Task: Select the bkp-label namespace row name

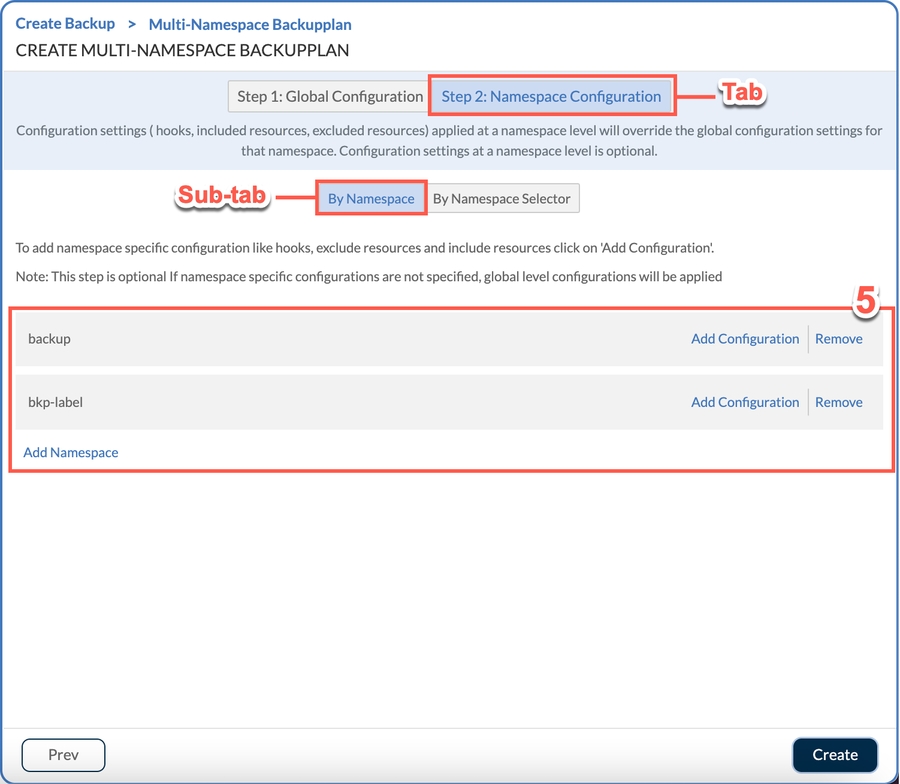Action: 55,402
